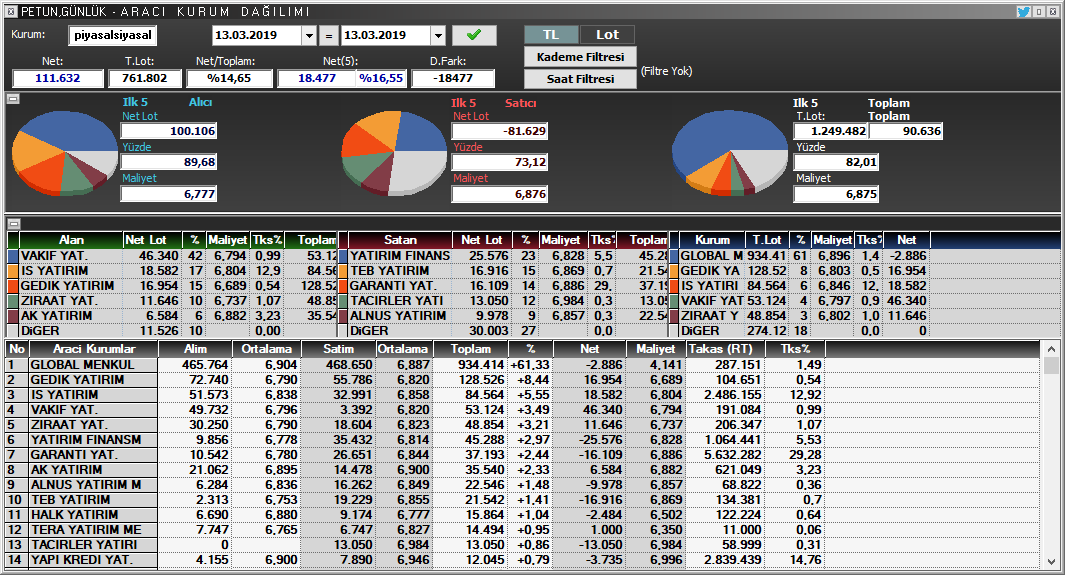Screen dimensions: 1065x575
Task: Select GLOBAL MENKUL row in main table
Action: 523,365
